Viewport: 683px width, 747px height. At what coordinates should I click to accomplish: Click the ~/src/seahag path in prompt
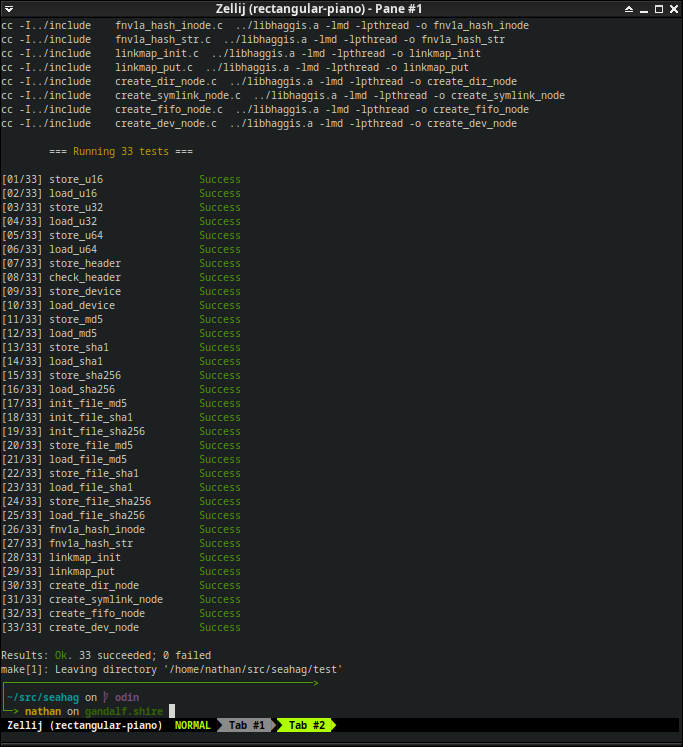(42, 697)
